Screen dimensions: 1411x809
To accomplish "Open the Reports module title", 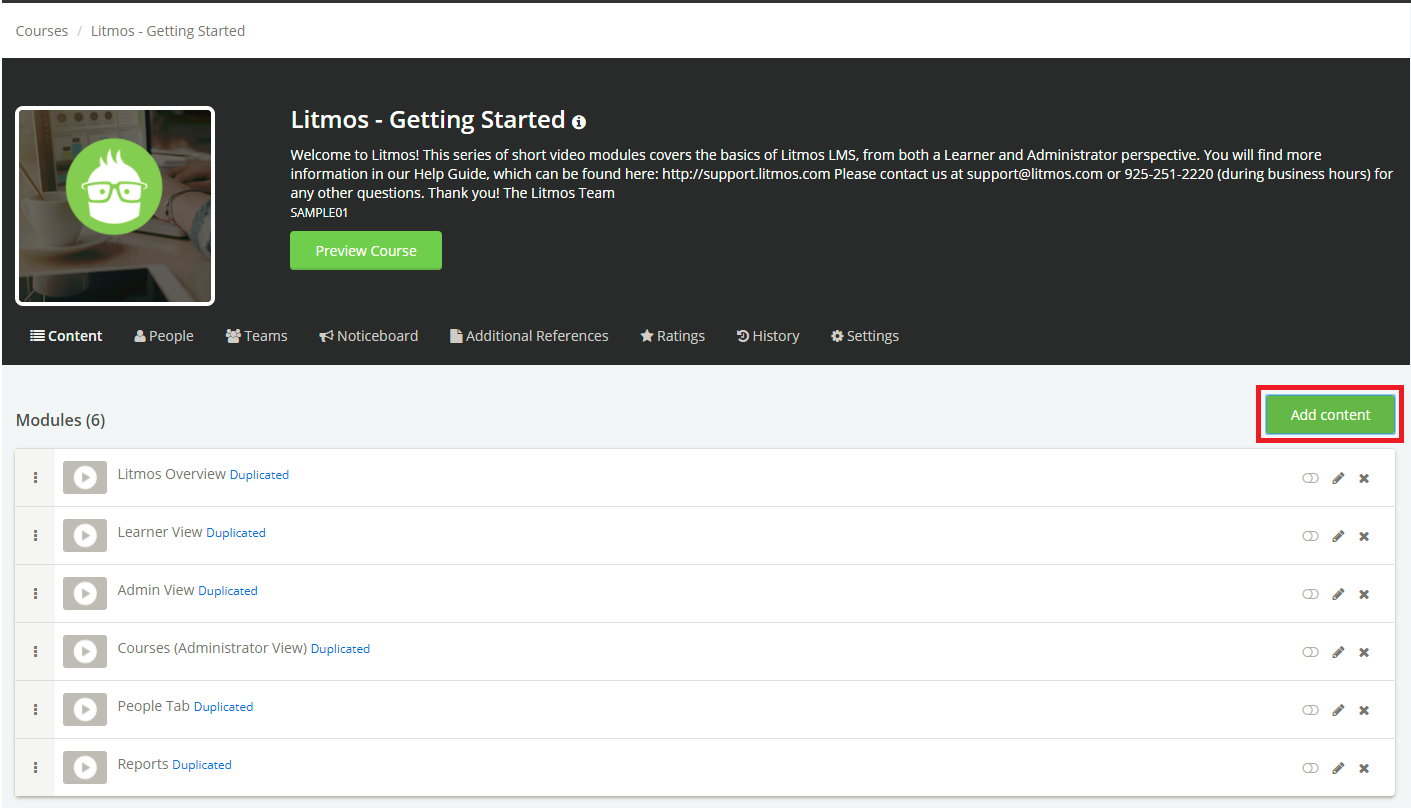I will click(143, 764).
